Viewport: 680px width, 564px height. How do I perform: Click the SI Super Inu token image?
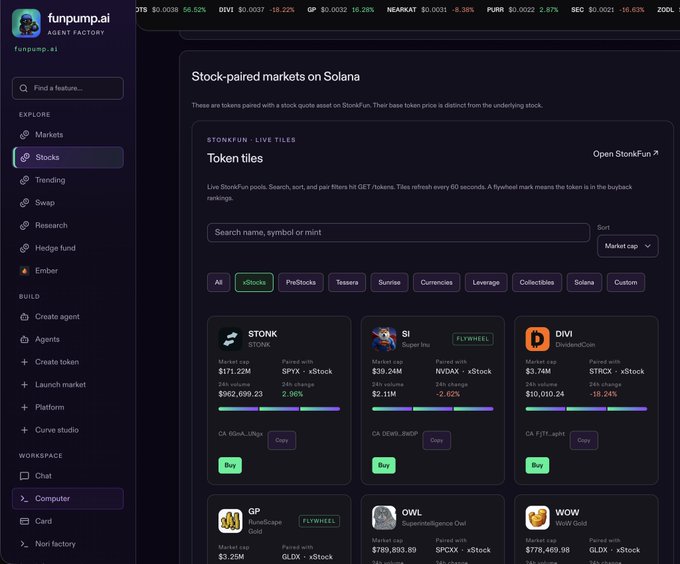384,339
